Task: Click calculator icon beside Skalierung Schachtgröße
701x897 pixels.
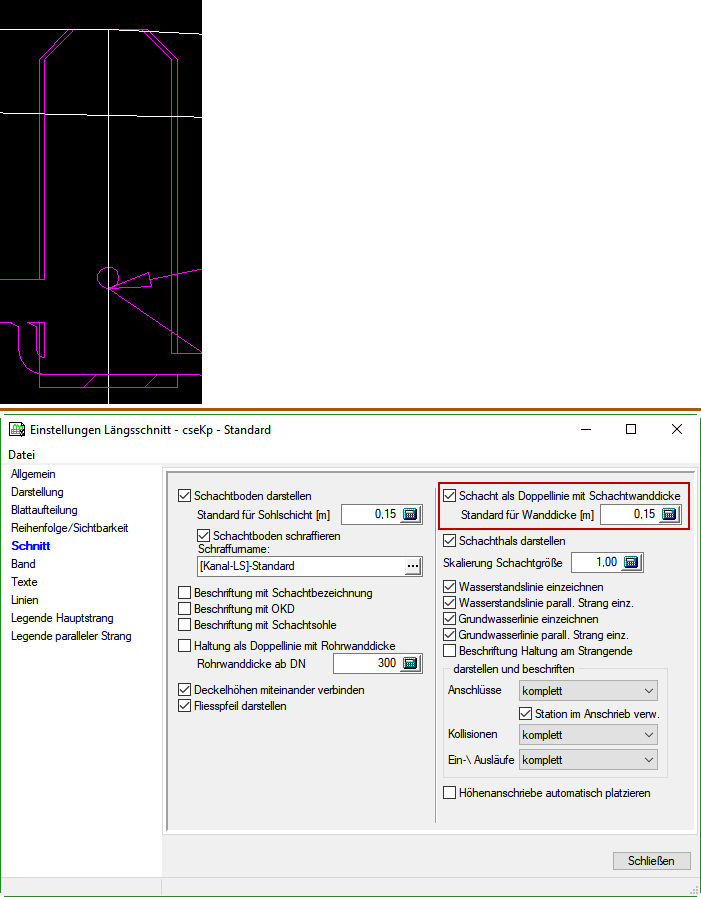Action: coord(631,563)
